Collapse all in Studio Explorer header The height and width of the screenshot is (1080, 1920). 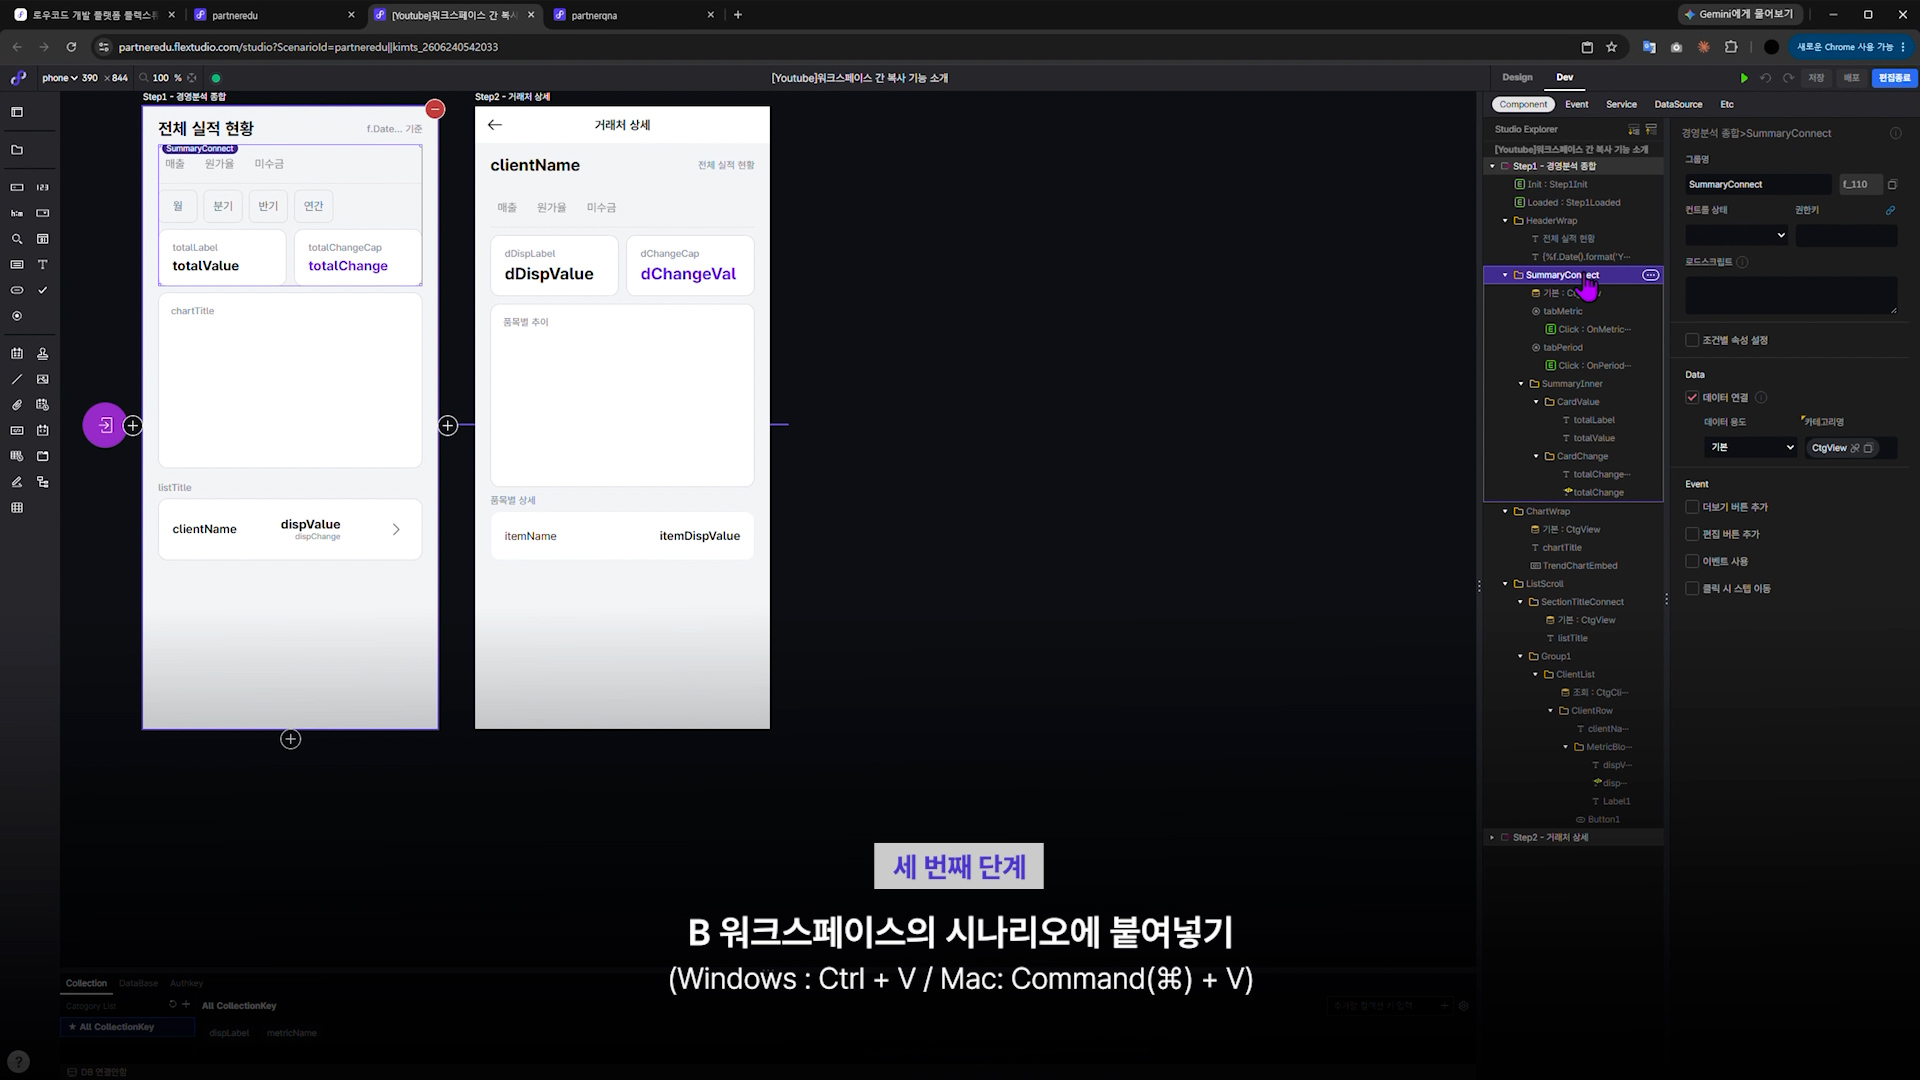tap(1651, 130)
